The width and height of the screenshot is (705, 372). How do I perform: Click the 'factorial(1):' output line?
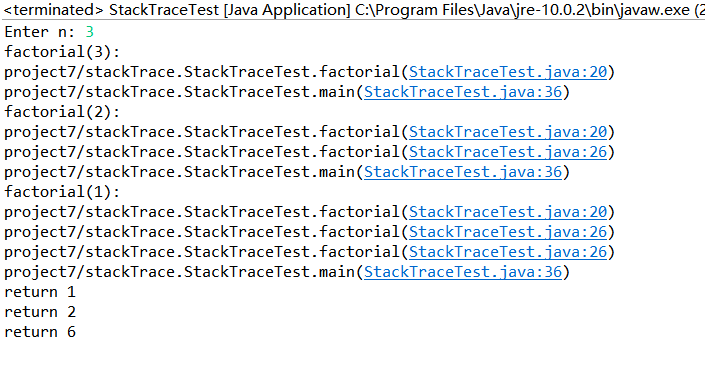pos(62,192)
